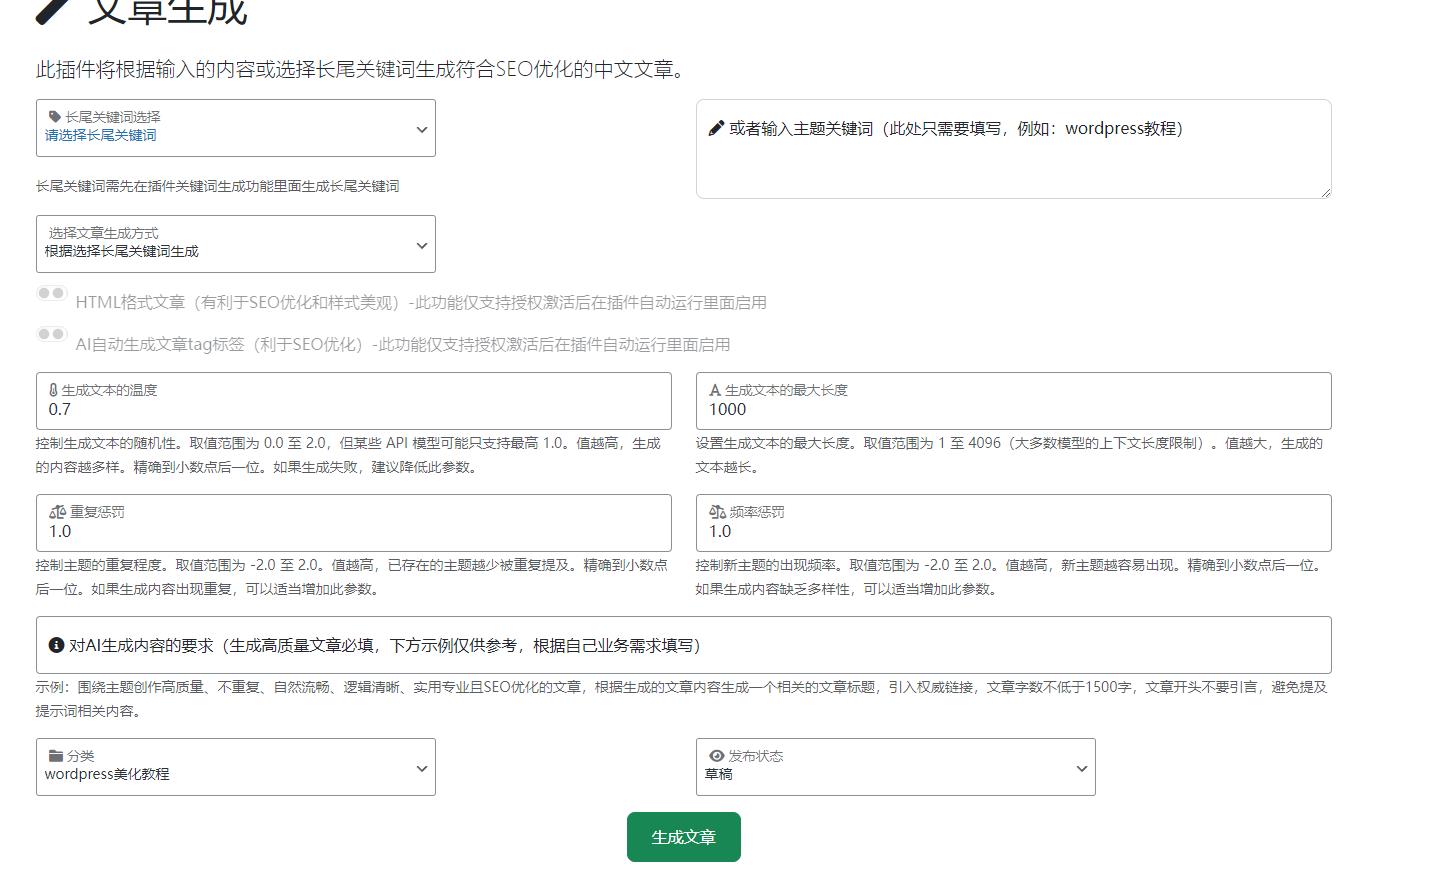Click the scale icon on 频率惩罚 field
Viewport: 1453px width, 882px height.
tap(717, 511)
